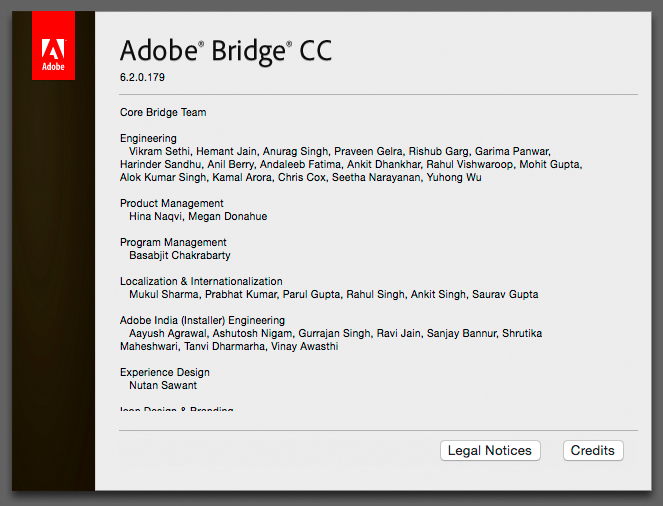Click the name Anurag Singh
663x506 pixels.
(x=295, y=151)
